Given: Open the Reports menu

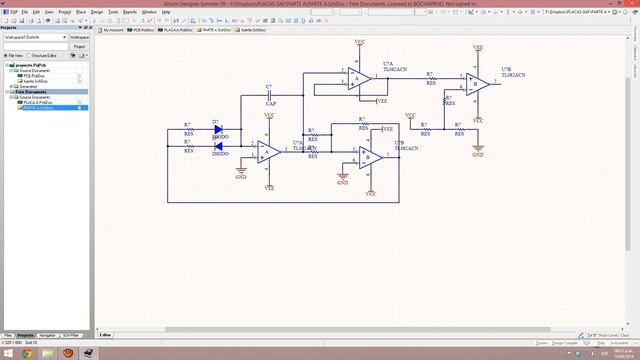Looking at the screenshot, I should (x=130, y=12).
